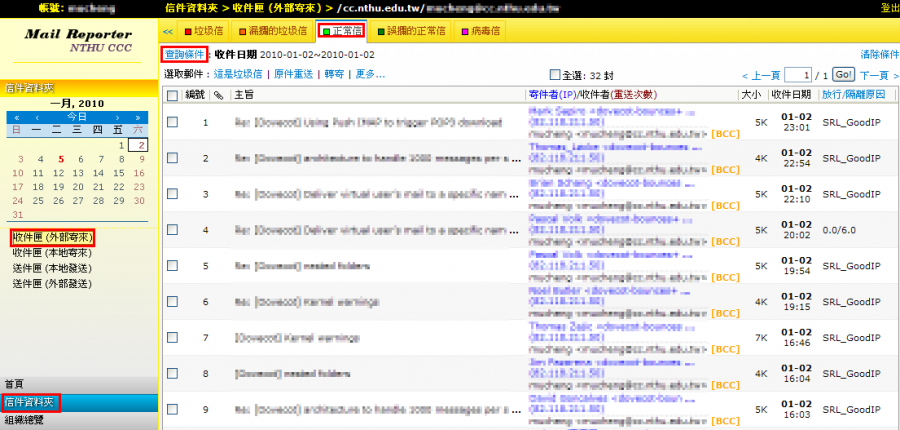900x430 pixels.
Task: Open the 誤攔的正常信 tab
Action: (x=411, y=31)
